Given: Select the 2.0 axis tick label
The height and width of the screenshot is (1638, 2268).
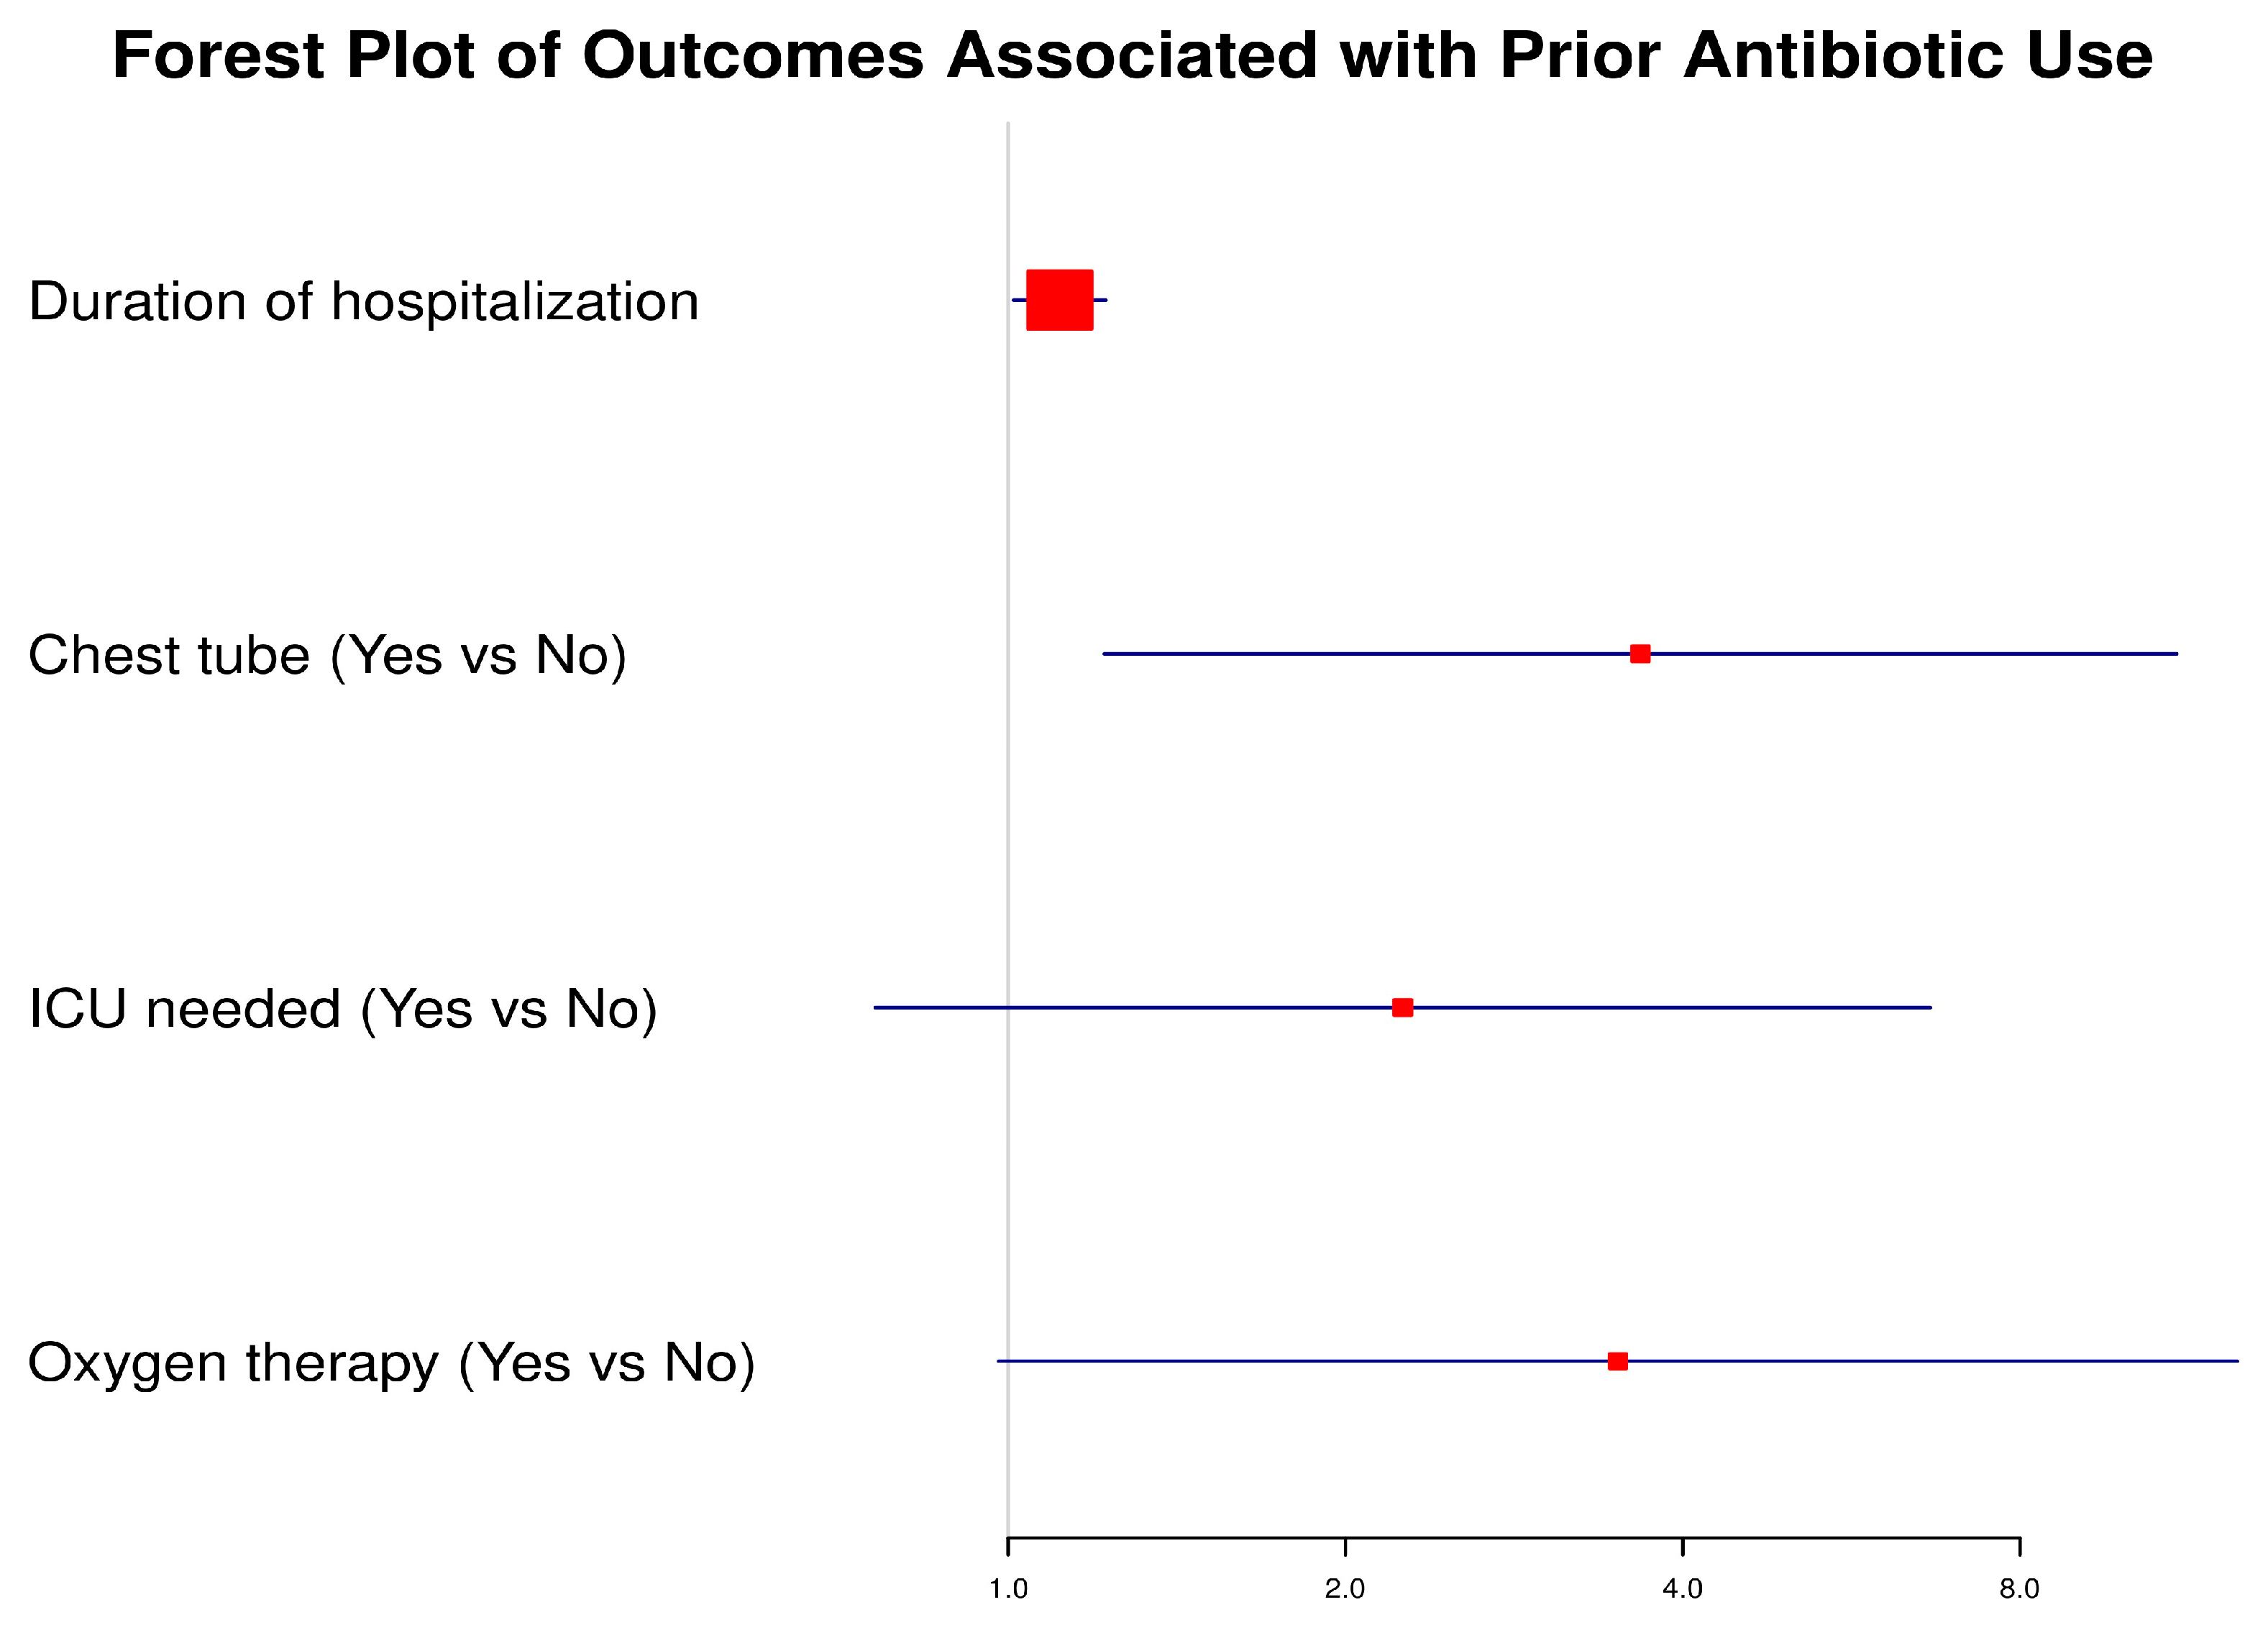Looking at the screenshot, I should (1344, 1589).
